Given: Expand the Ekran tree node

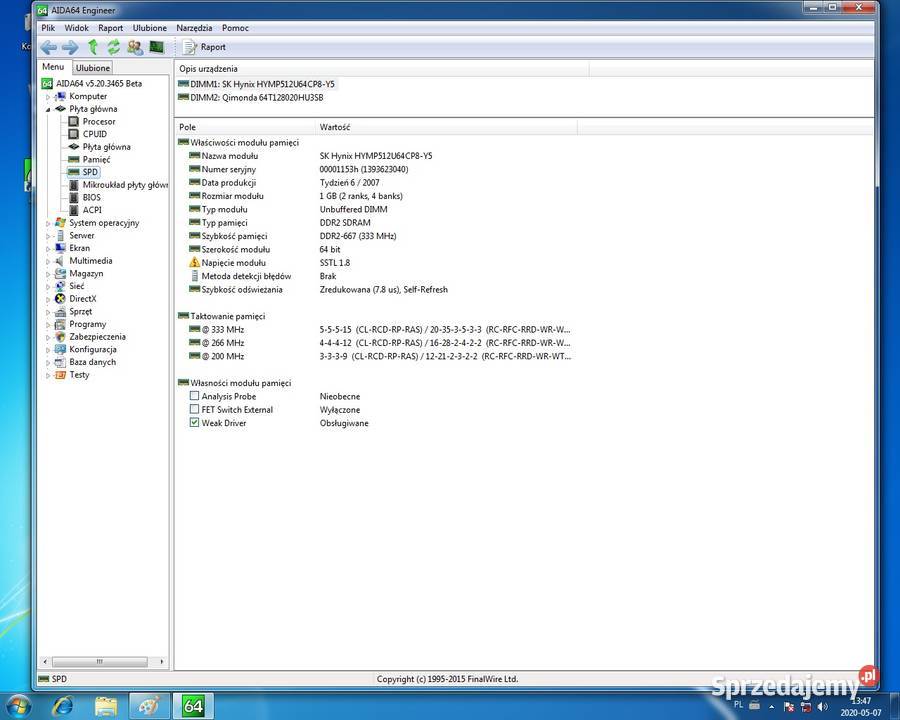Looking at the screenshot, I should (48, 248).
